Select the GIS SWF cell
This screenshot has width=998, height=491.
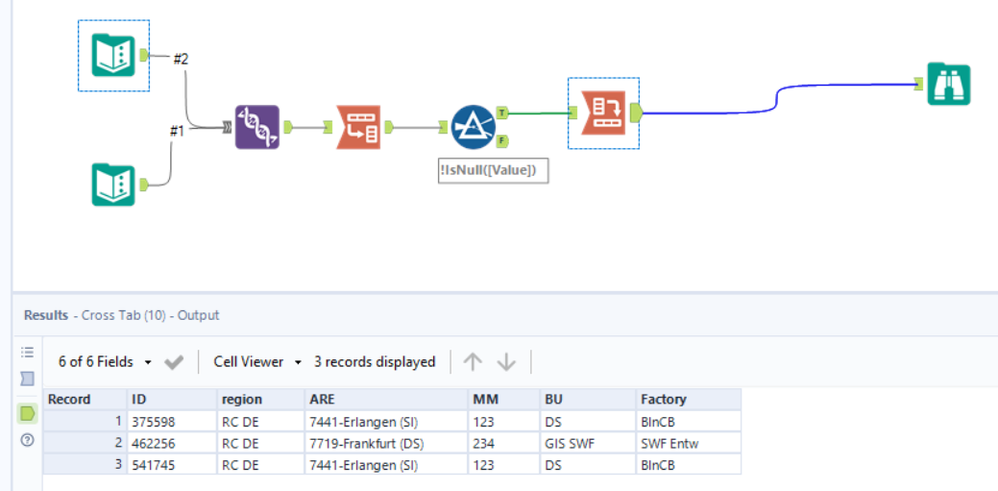(588, 443)
